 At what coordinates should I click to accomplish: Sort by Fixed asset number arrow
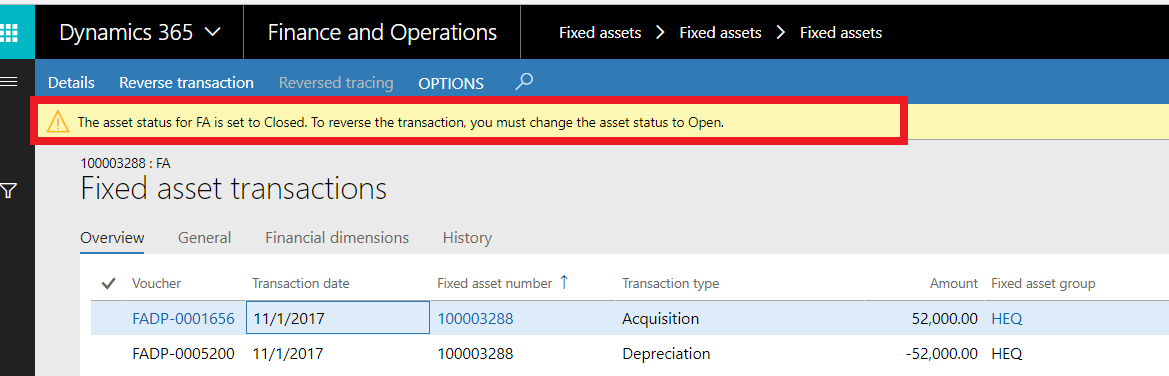[x=564, y=282]
